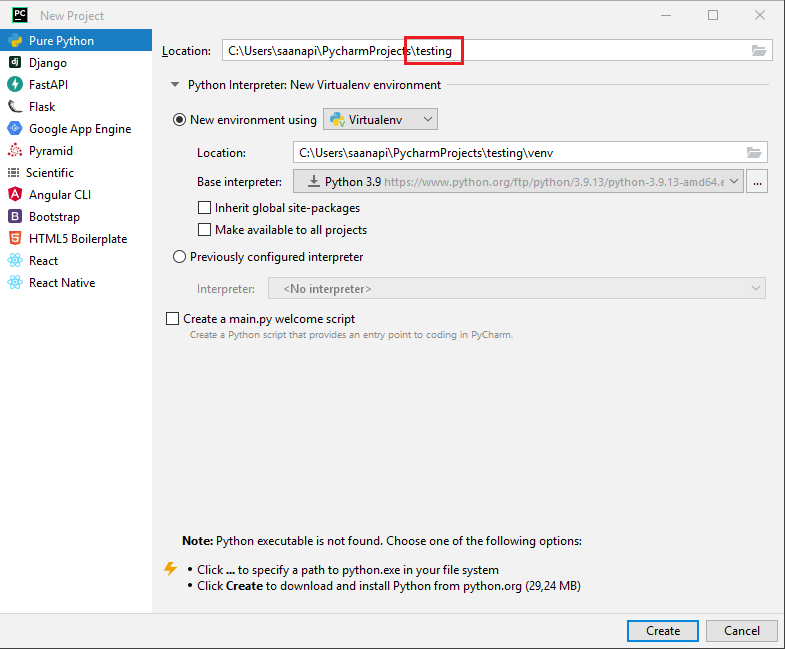Click the Cancel button

[x=741, y=631]
